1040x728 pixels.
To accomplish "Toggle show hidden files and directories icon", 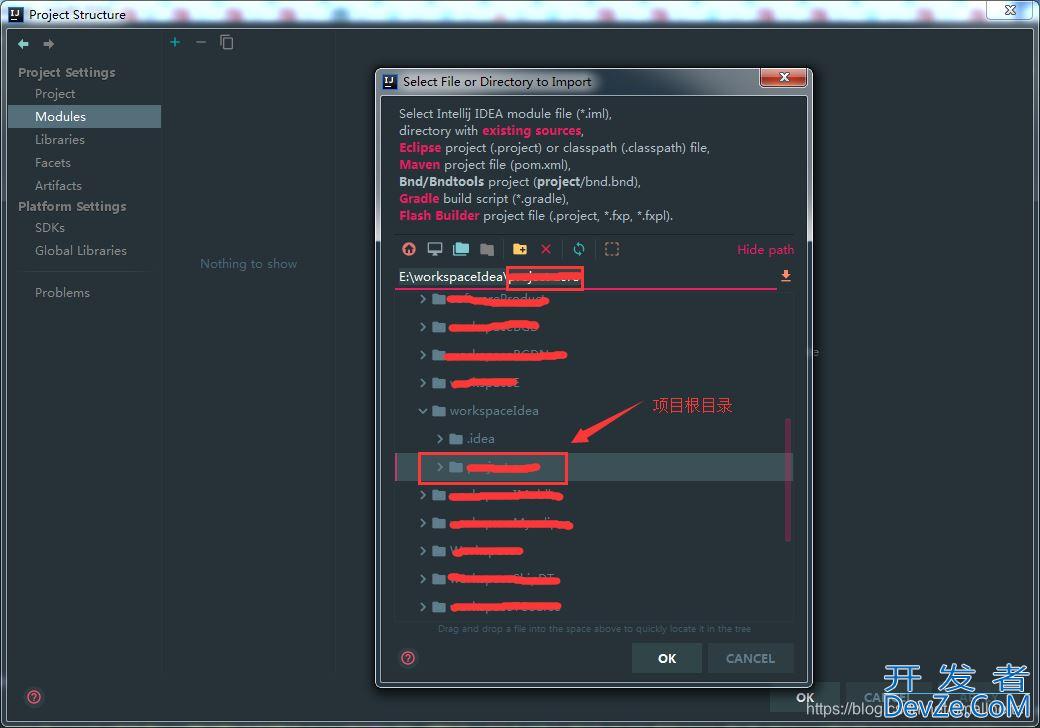I will coord(612,249).
